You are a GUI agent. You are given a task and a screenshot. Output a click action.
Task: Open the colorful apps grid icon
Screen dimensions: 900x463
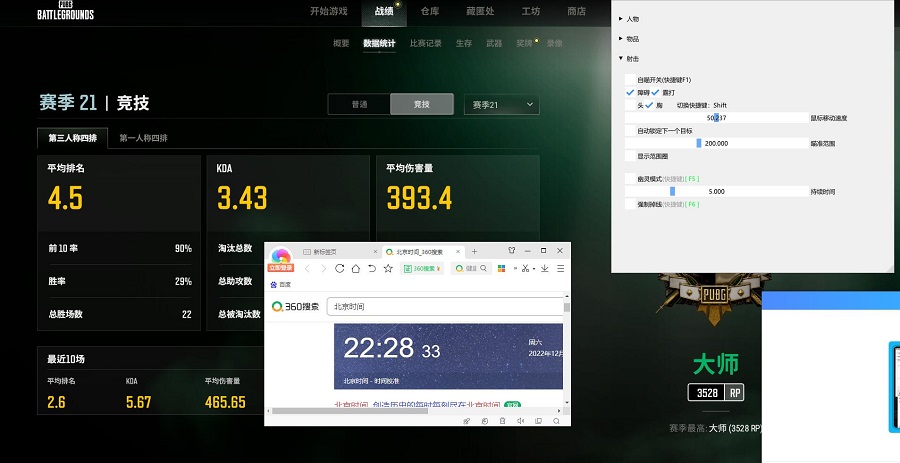tap(501, 269)
